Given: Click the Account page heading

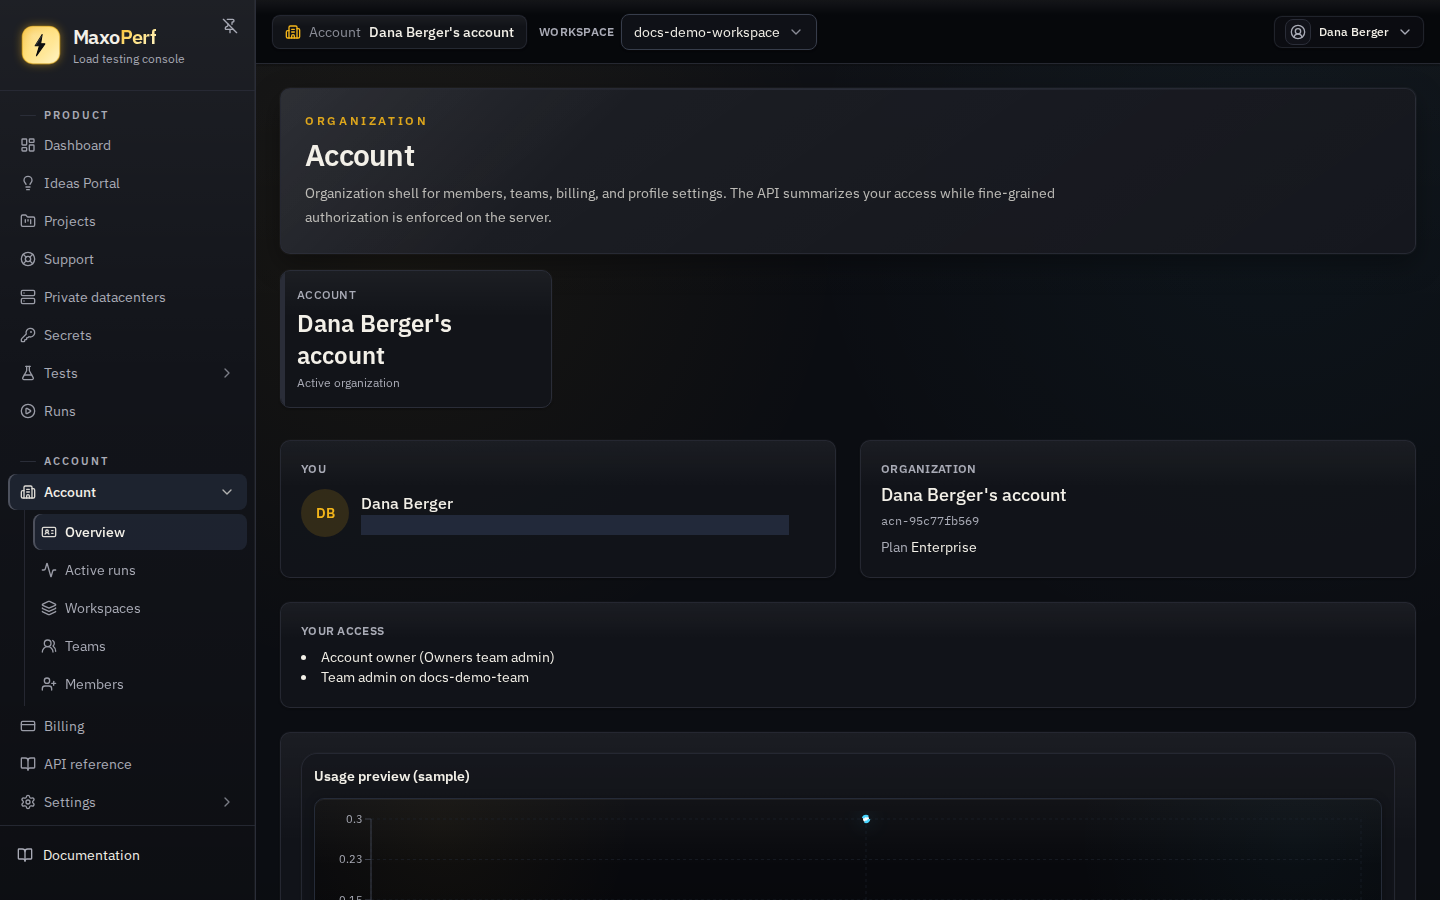Looking at the screenshot, I should [360, 156].
